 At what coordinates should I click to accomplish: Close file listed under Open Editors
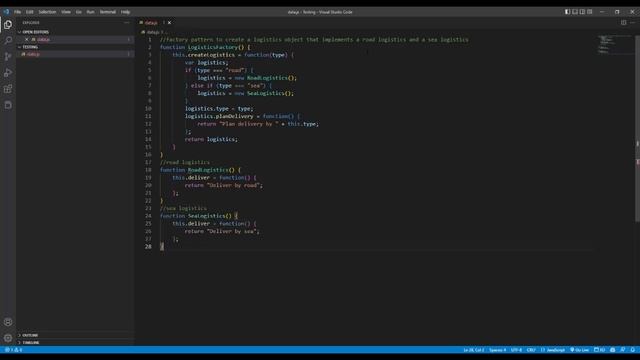pyautogui.click(x=27, y=39)
